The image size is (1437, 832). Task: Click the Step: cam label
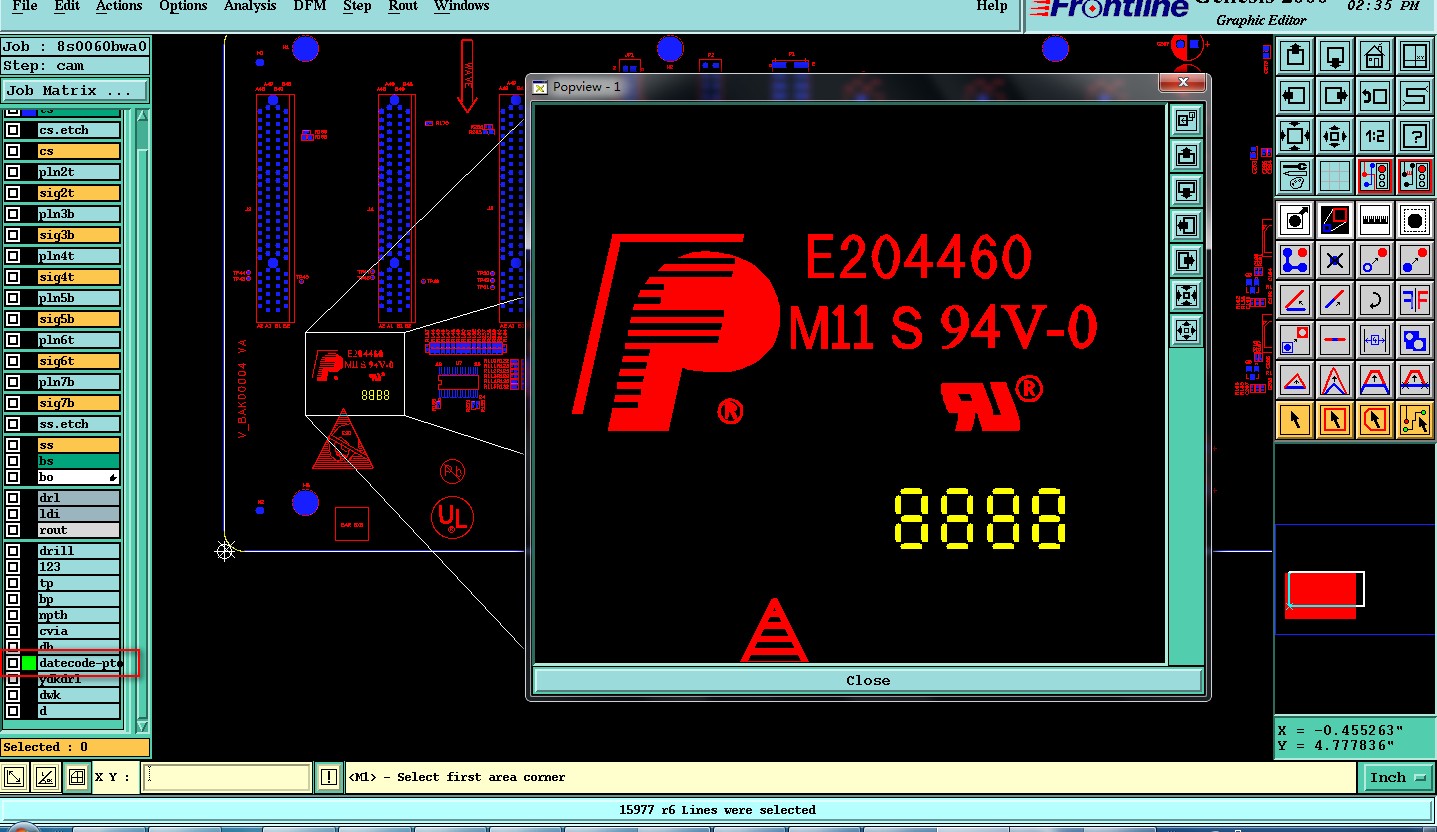click(x=75, y=66)
